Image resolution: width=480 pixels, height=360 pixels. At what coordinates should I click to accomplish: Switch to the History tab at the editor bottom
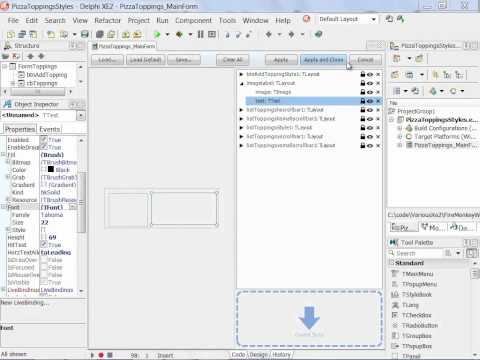coord(281,355)
